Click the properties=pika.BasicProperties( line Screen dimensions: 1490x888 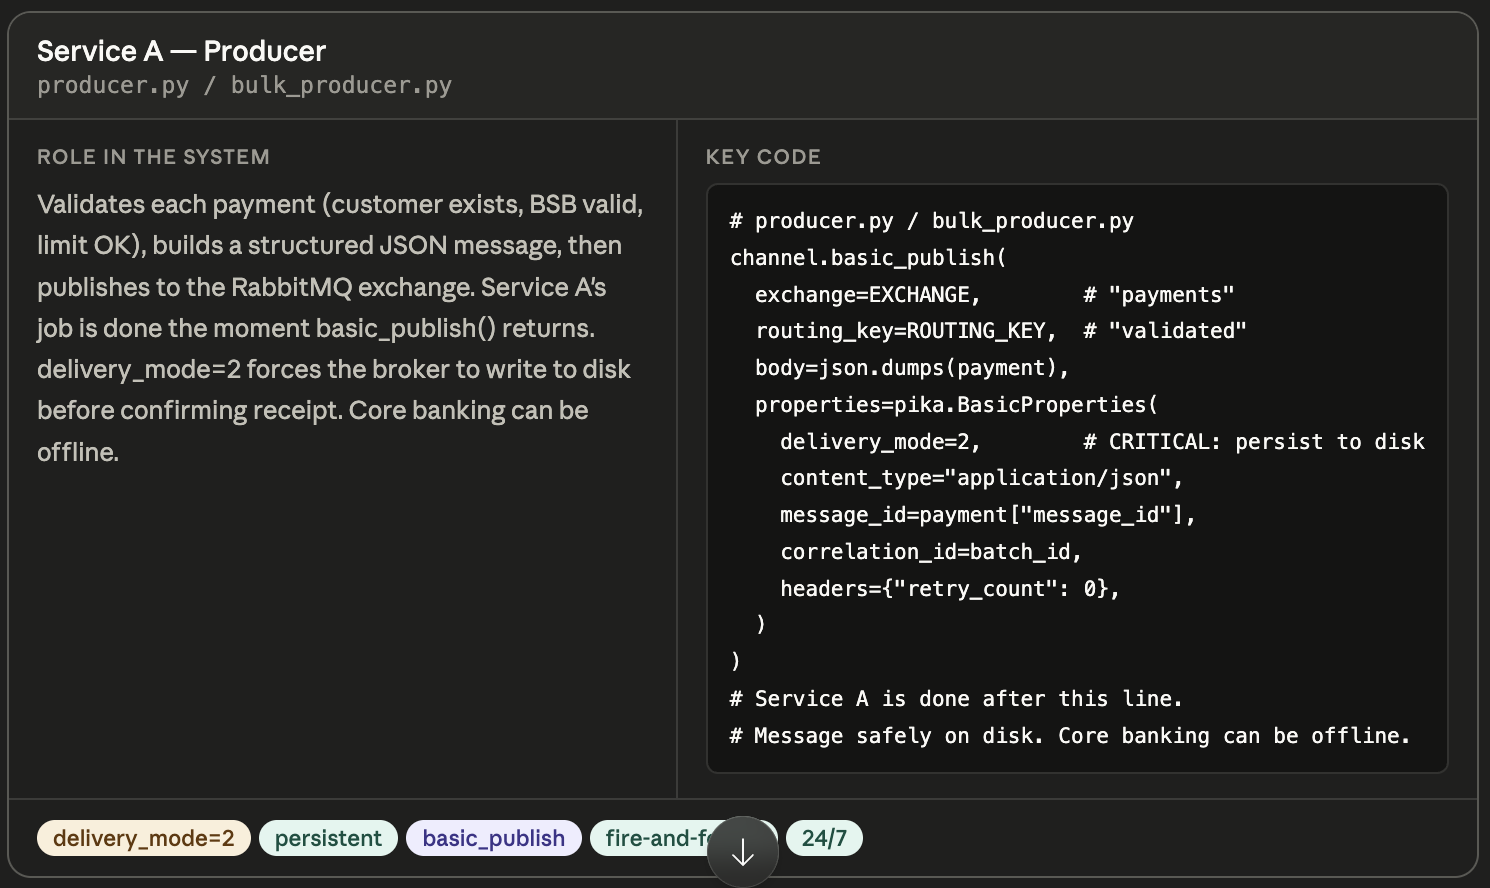point(956,405)
